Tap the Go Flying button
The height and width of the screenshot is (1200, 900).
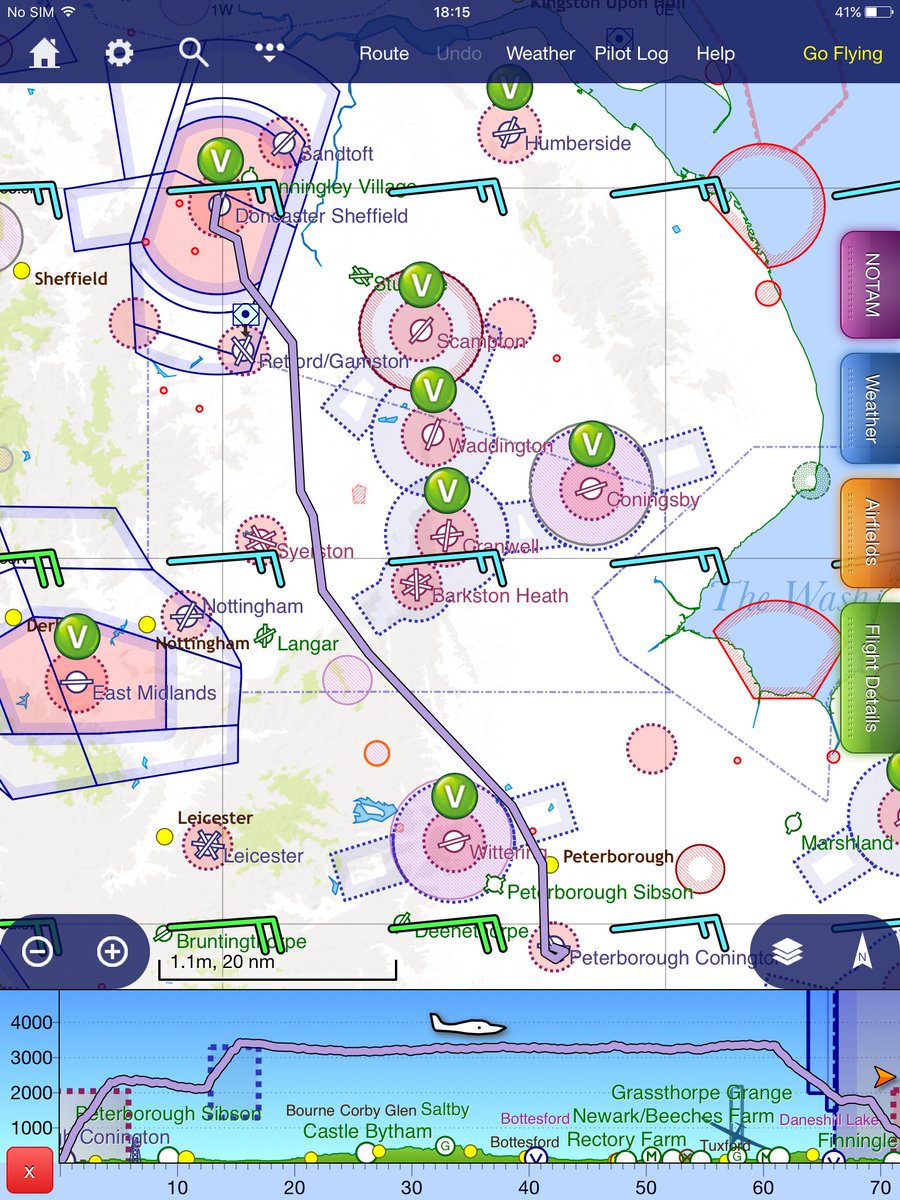843,53
